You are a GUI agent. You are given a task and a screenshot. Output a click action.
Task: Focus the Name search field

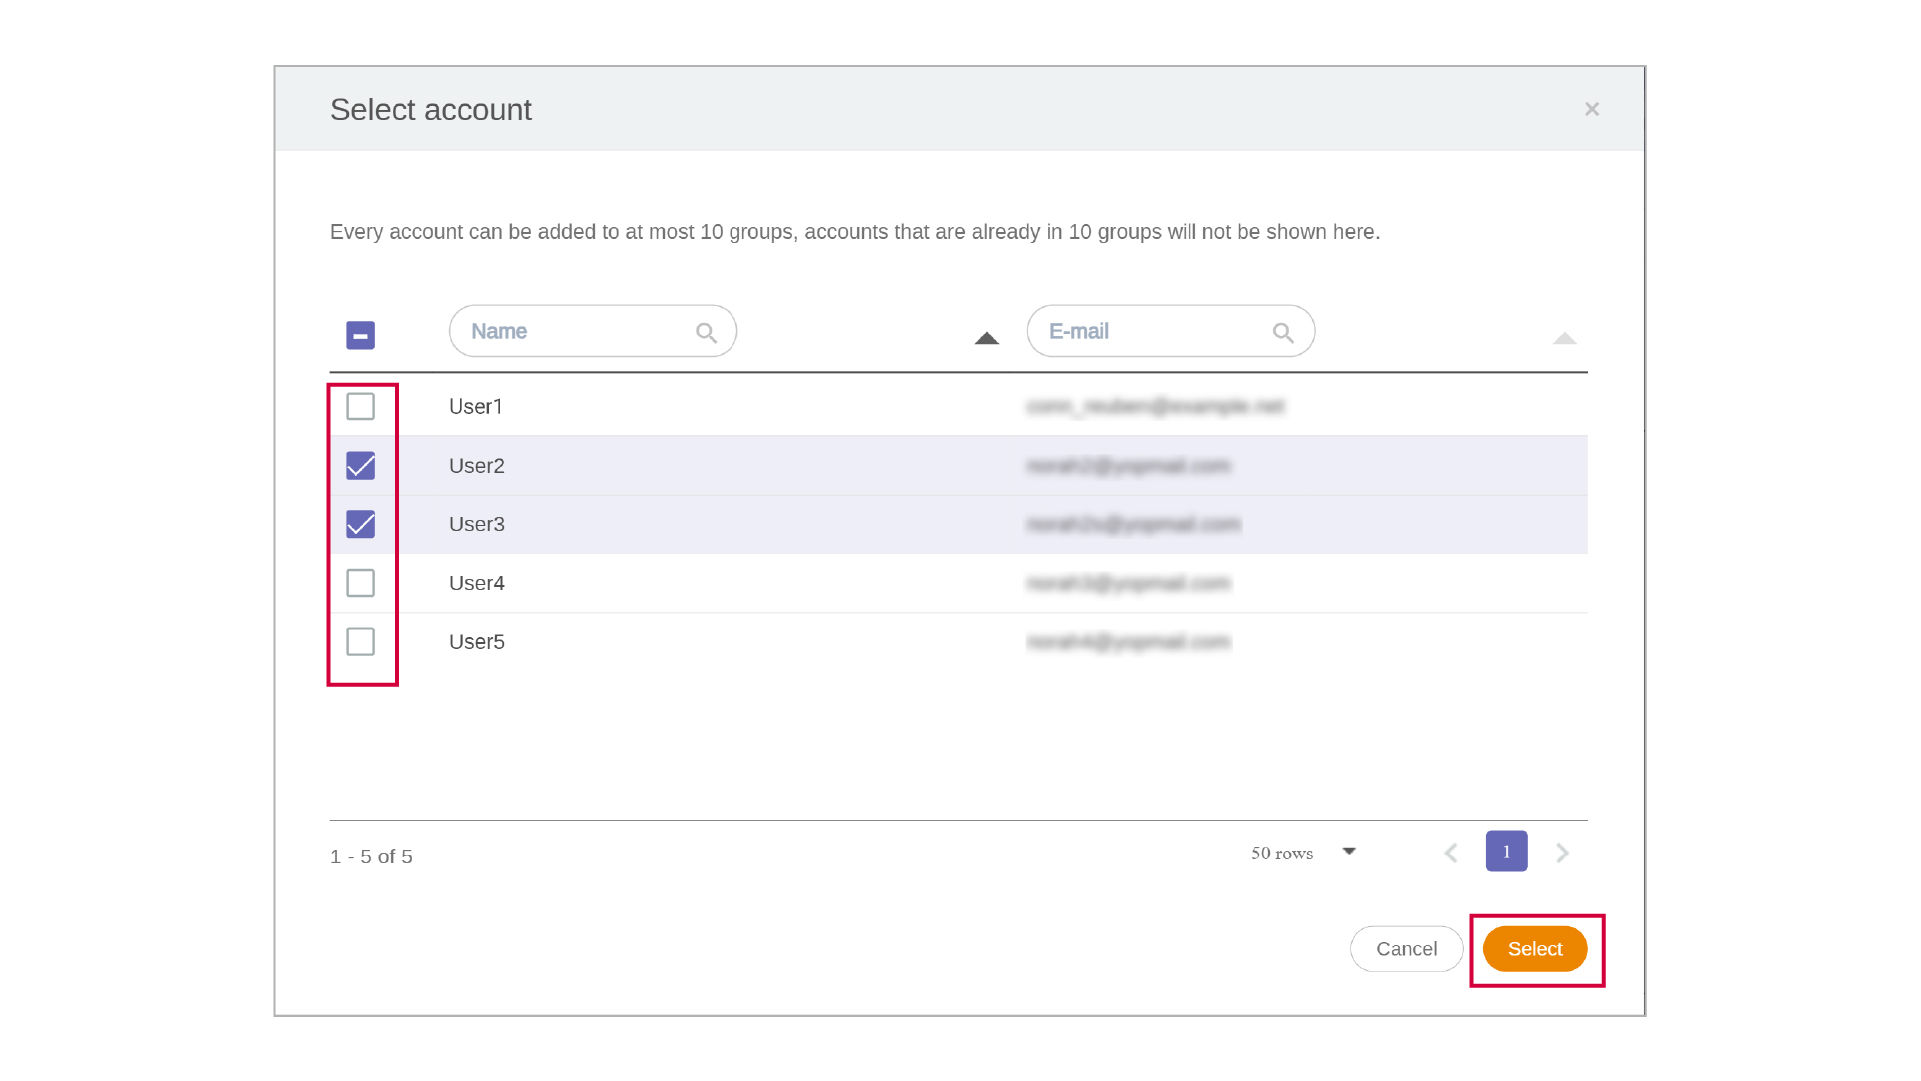[x=575, y=332]
